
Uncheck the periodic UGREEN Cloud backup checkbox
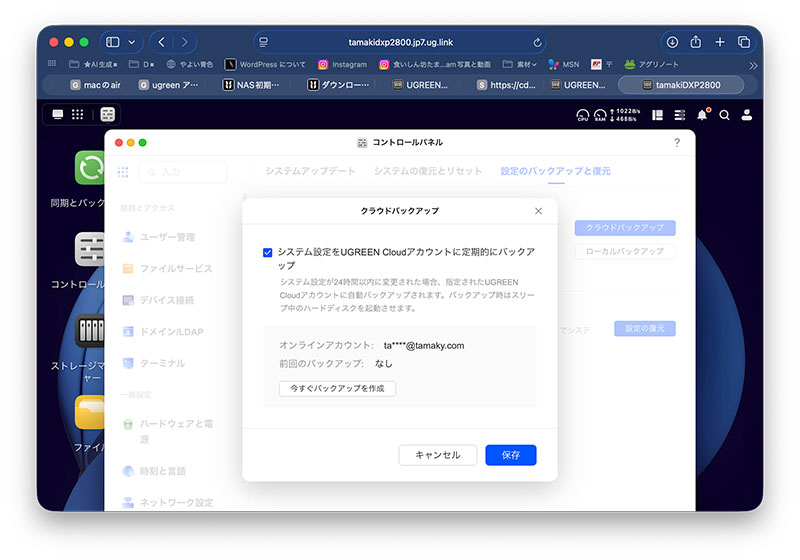268,253
